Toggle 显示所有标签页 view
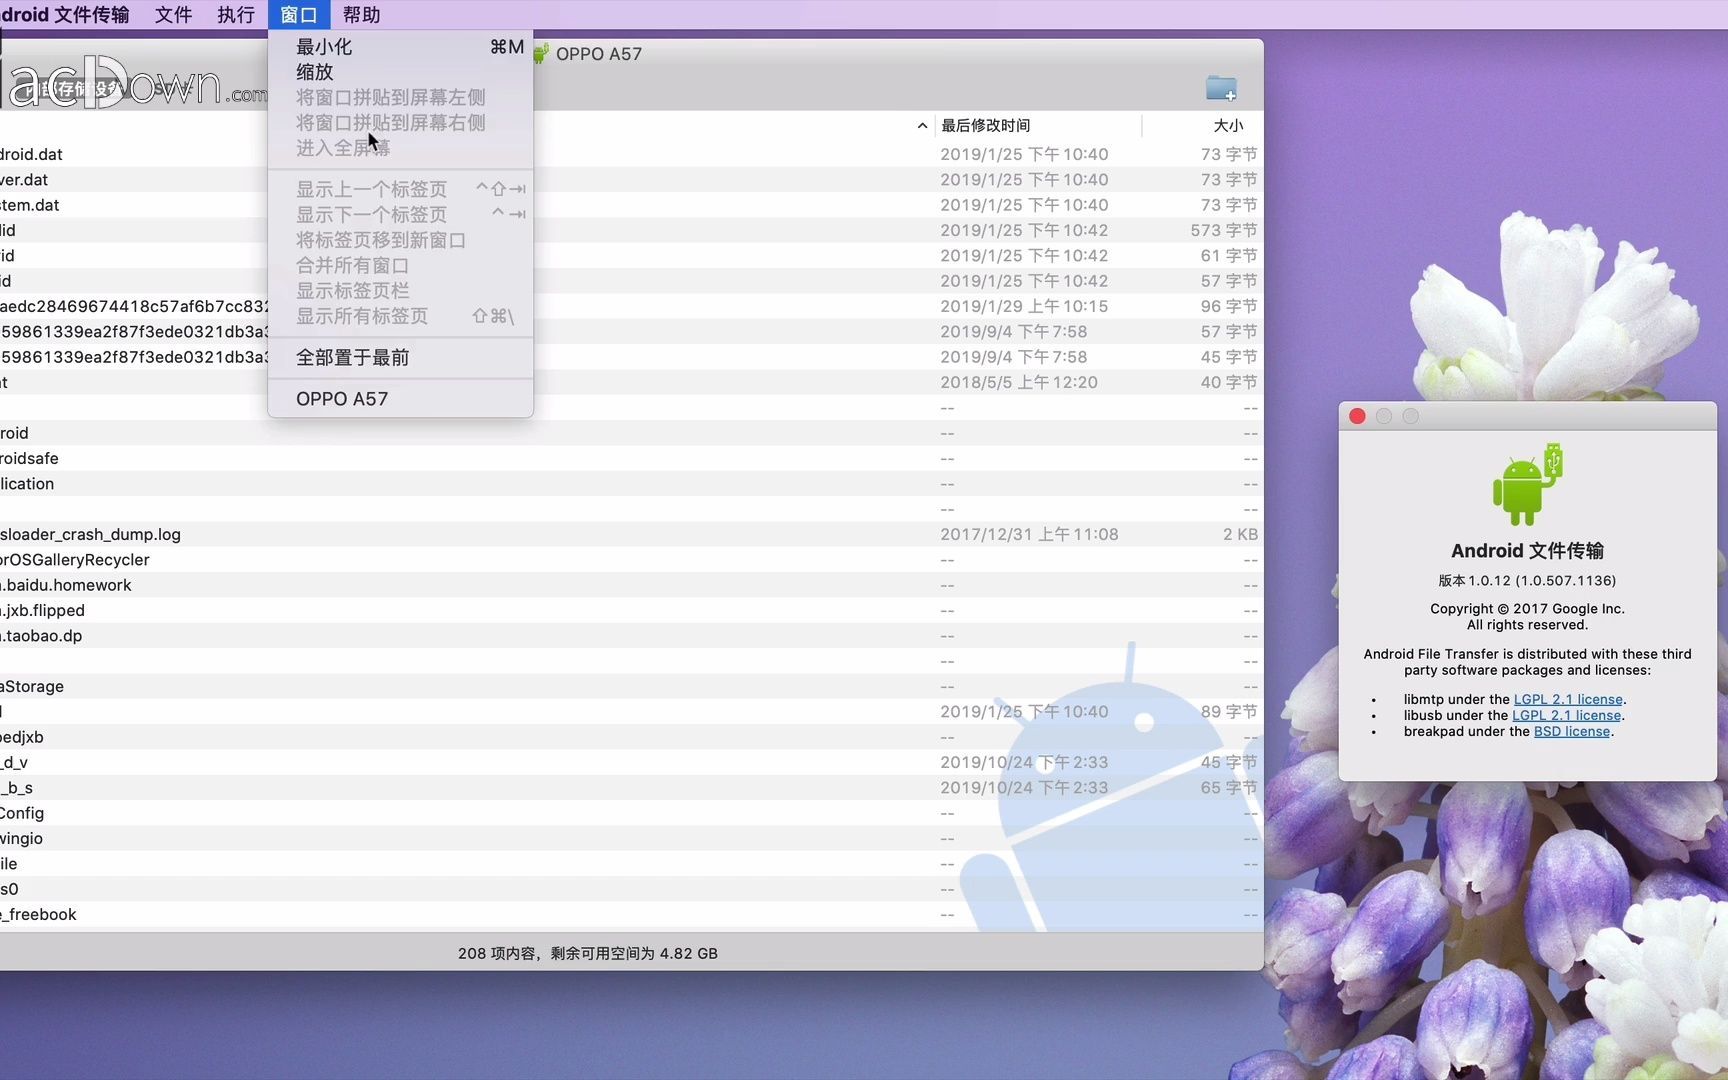 pyautogui.click(x=362, y=316)
